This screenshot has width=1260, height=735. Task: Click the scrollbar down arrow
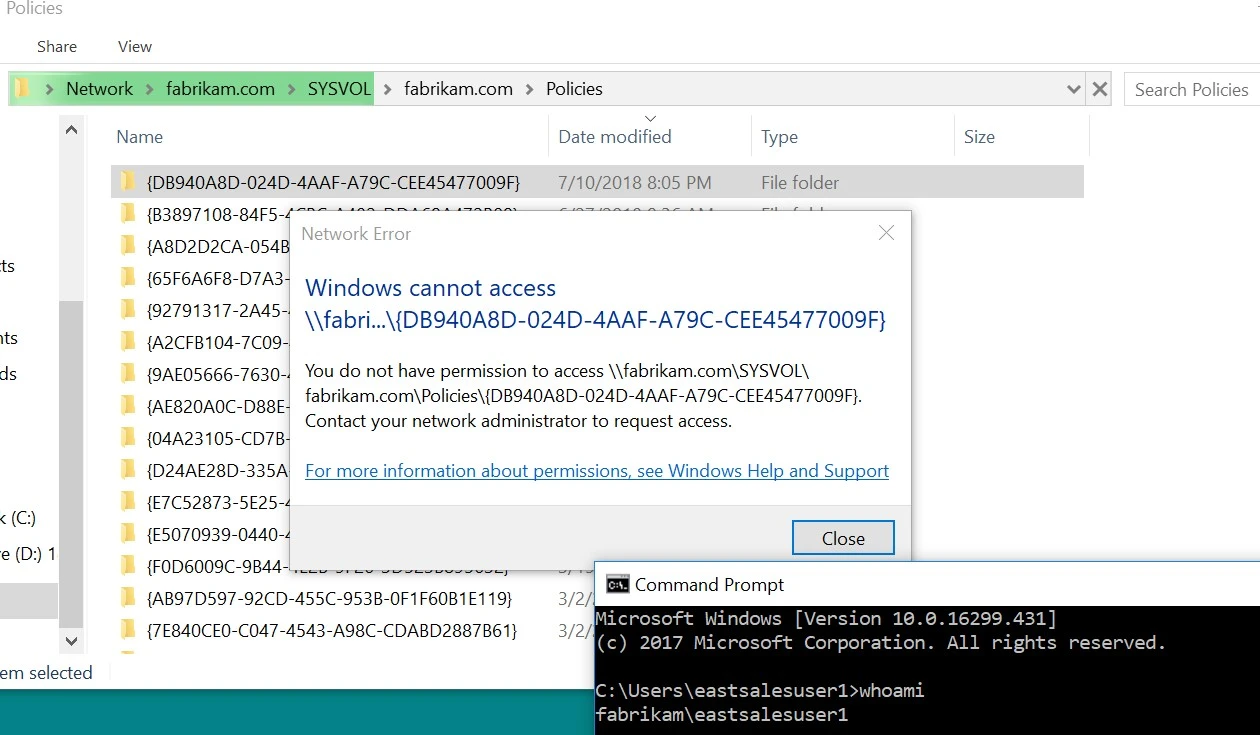click(71, 640)
